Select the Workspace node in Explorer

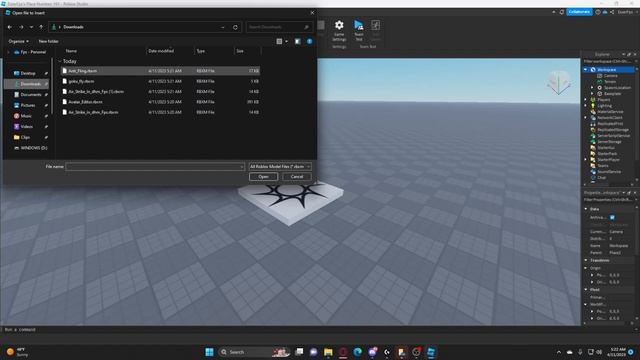606,70
